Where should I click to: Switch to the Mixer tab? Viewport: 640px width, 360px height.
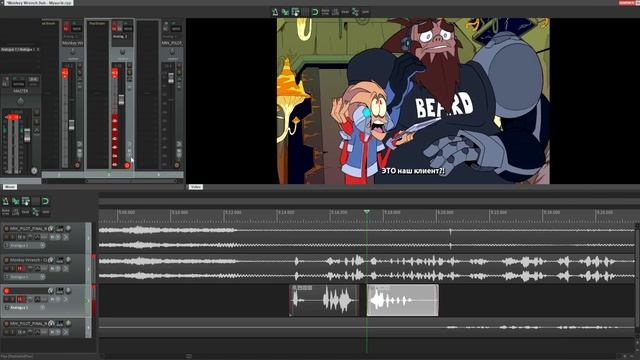(x=10, y=187)
